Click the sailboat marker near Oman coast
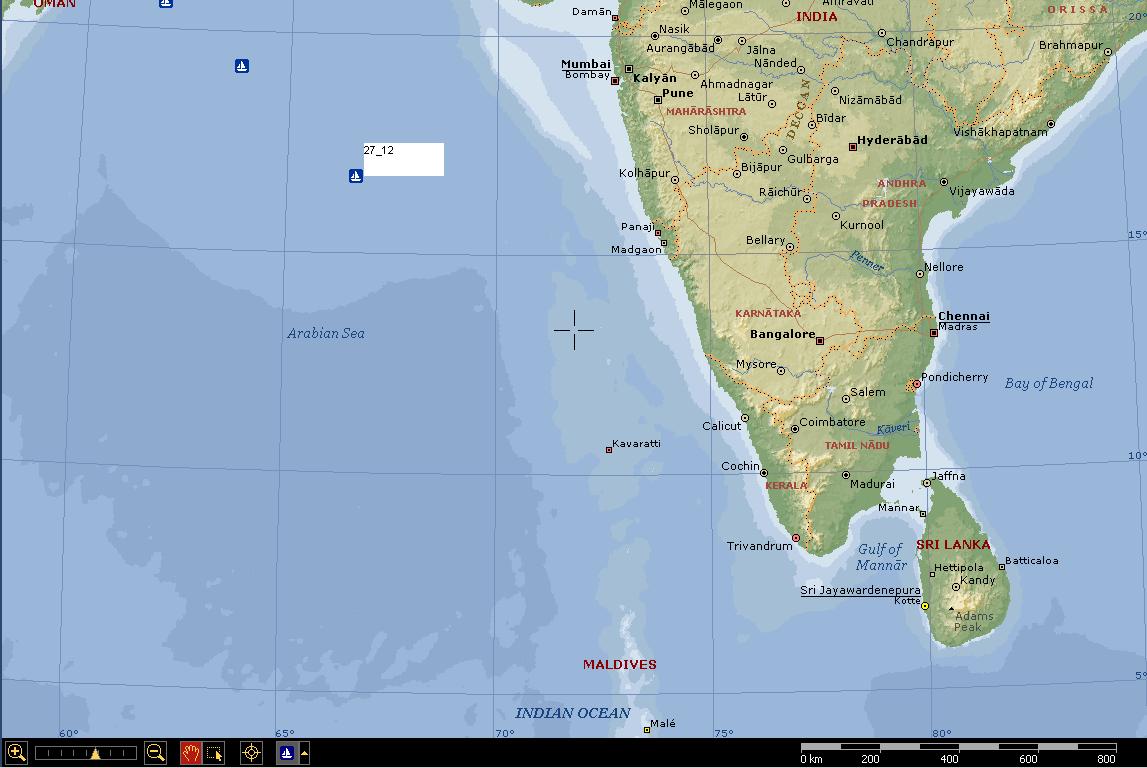1147x768 pixels. [166, 3]
